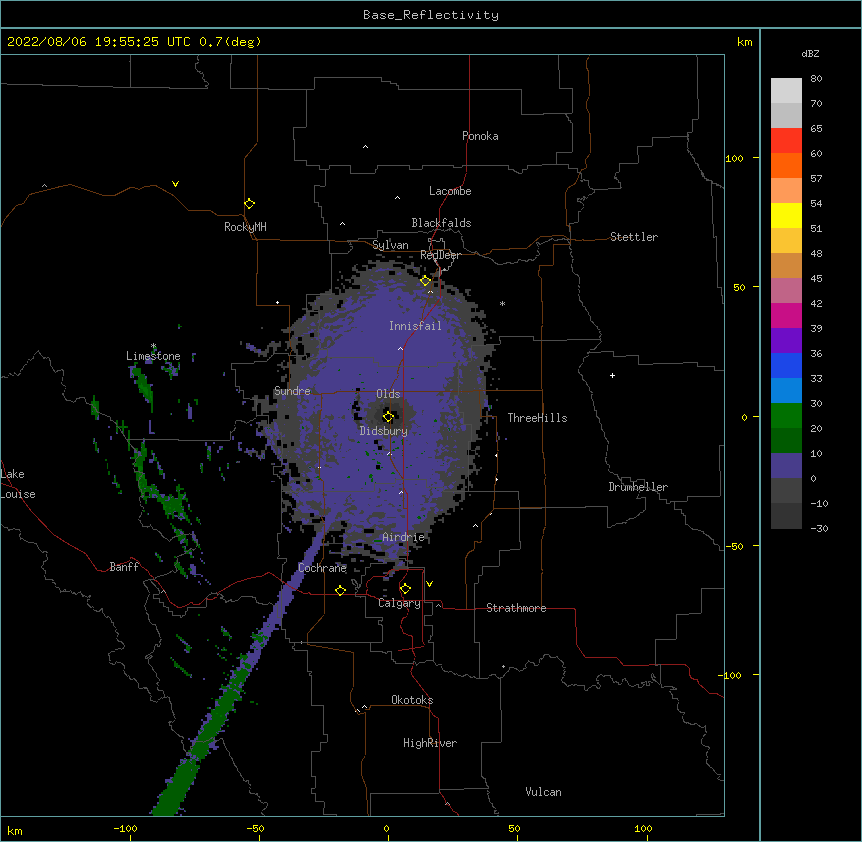Pick the magenta 39-42 dBZ legend swatch
Screen dimensions: 862x842
pyautogui.click(x=786, y=315)
